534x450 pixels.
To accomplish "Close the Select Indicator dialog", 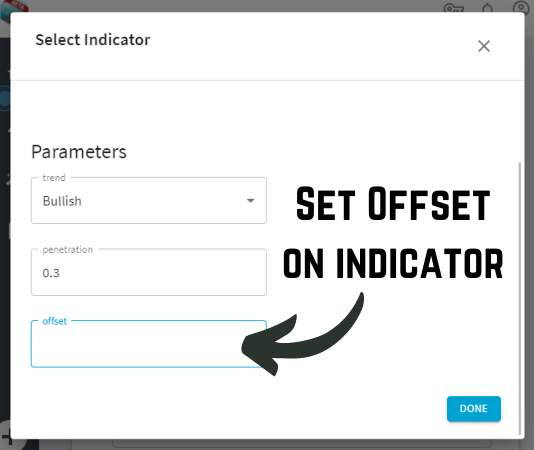I will click(484, 46).
